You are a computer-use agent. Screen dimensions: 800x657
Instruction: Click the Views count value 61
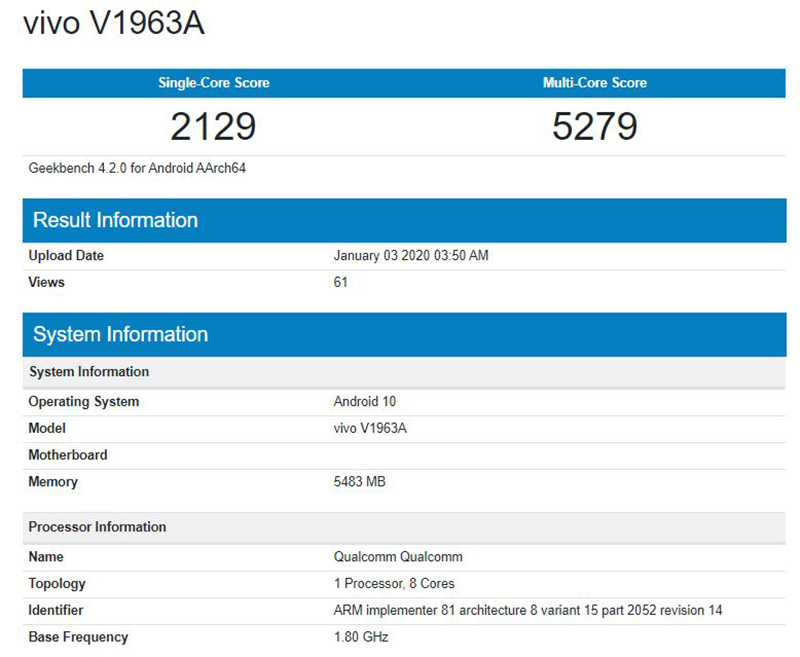[340, 282]
